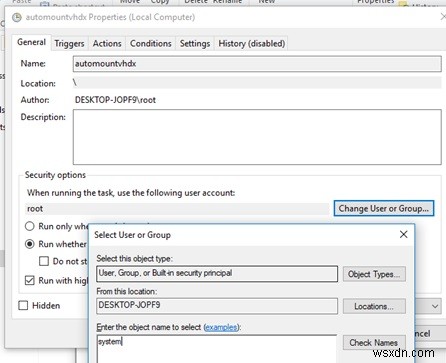Open the History (disabled) tab
446x363 pixels.
point(252,44)
